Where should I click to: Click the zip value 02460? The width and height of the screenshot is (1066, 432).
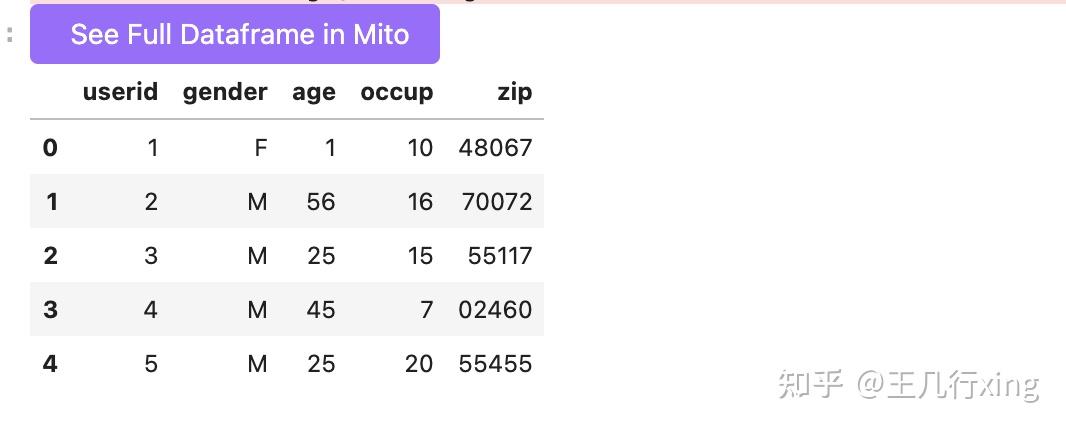pos(495,310)
